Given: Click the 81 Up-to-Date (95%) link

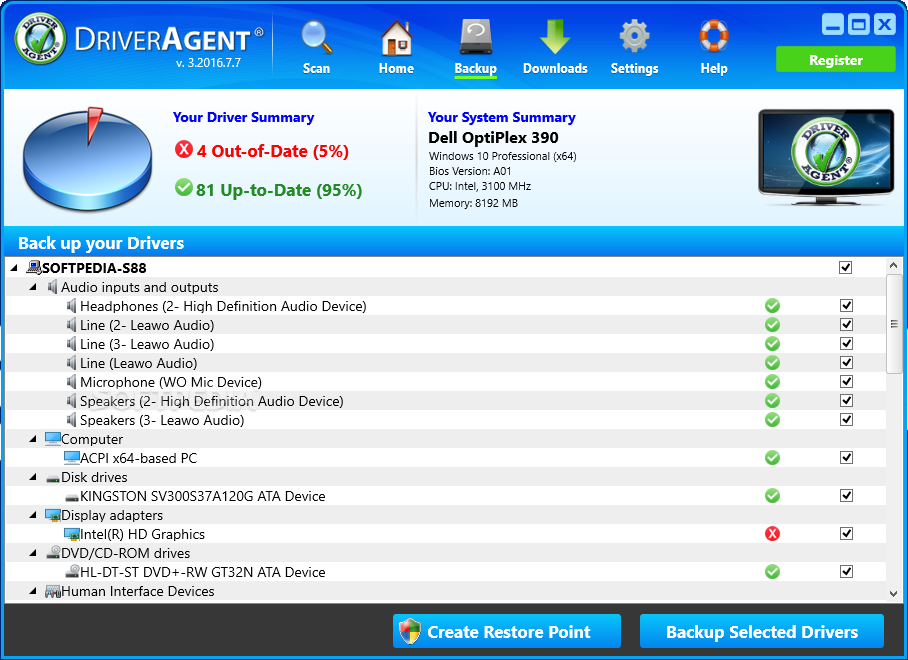Looking at the screenshot, I should point(279,190).
